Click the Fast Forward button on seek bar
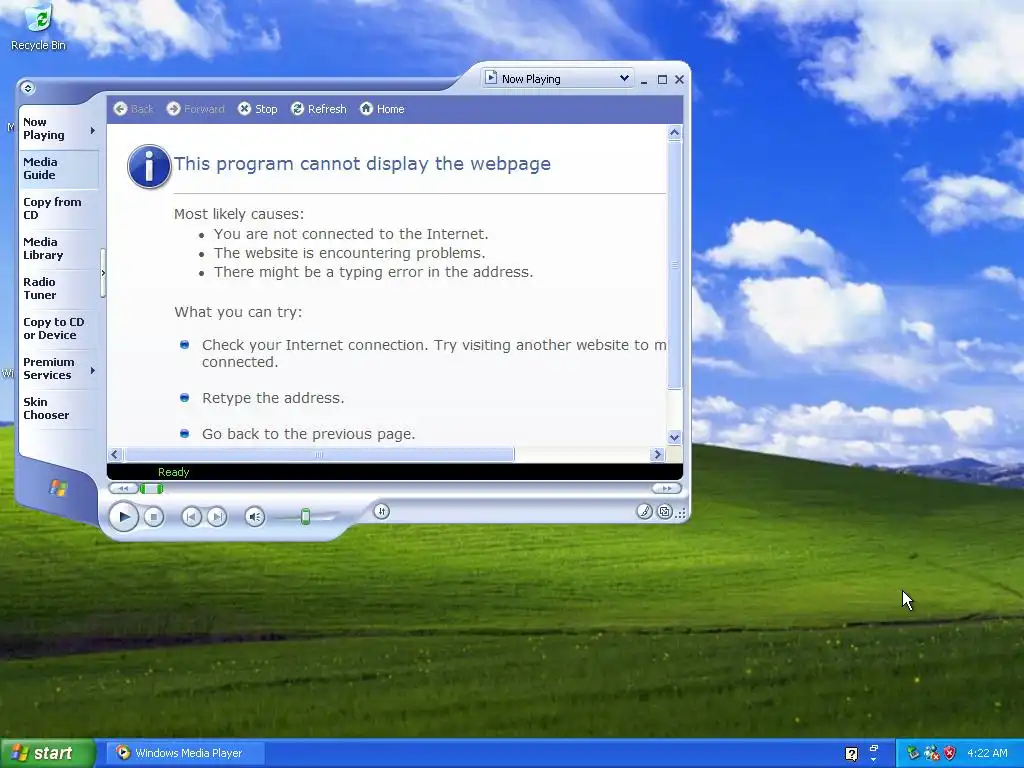 point(666,488)
